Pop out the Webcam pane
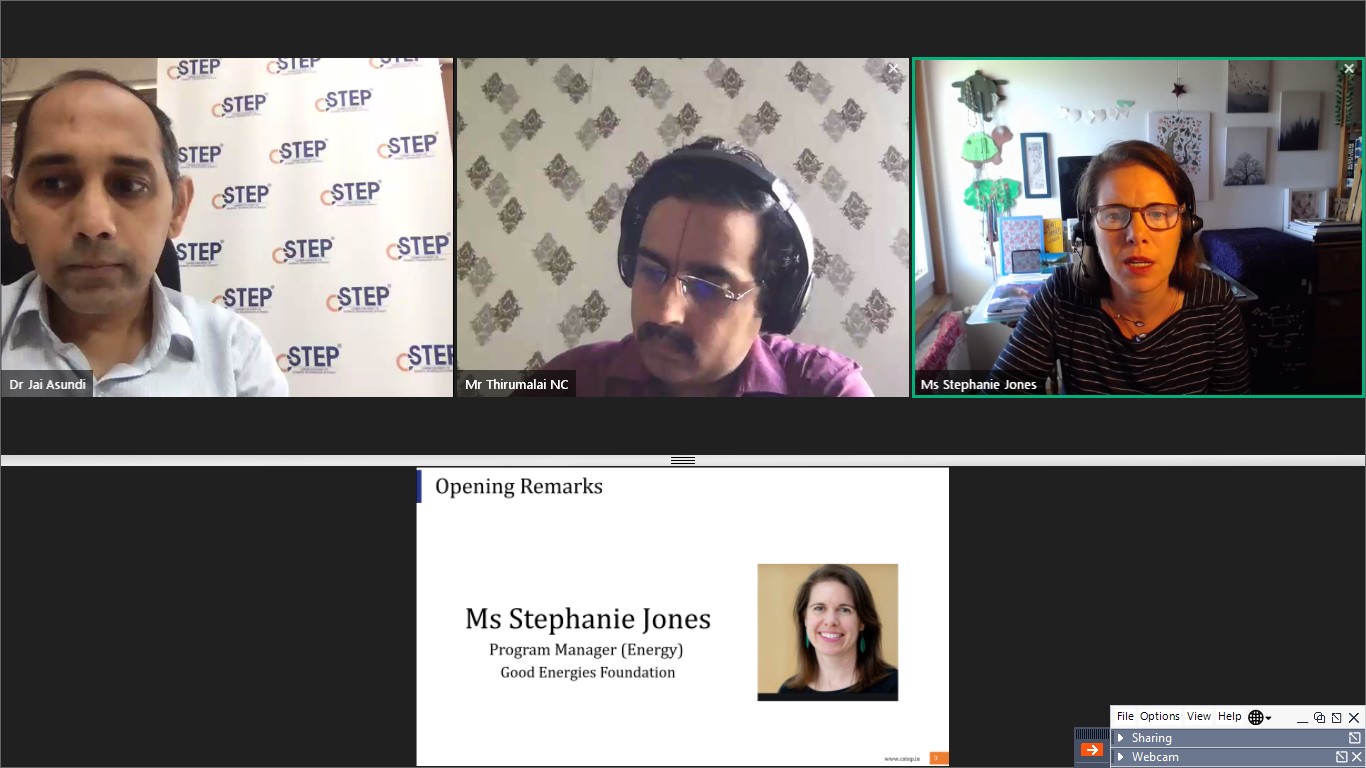 tap(1341, 757)
